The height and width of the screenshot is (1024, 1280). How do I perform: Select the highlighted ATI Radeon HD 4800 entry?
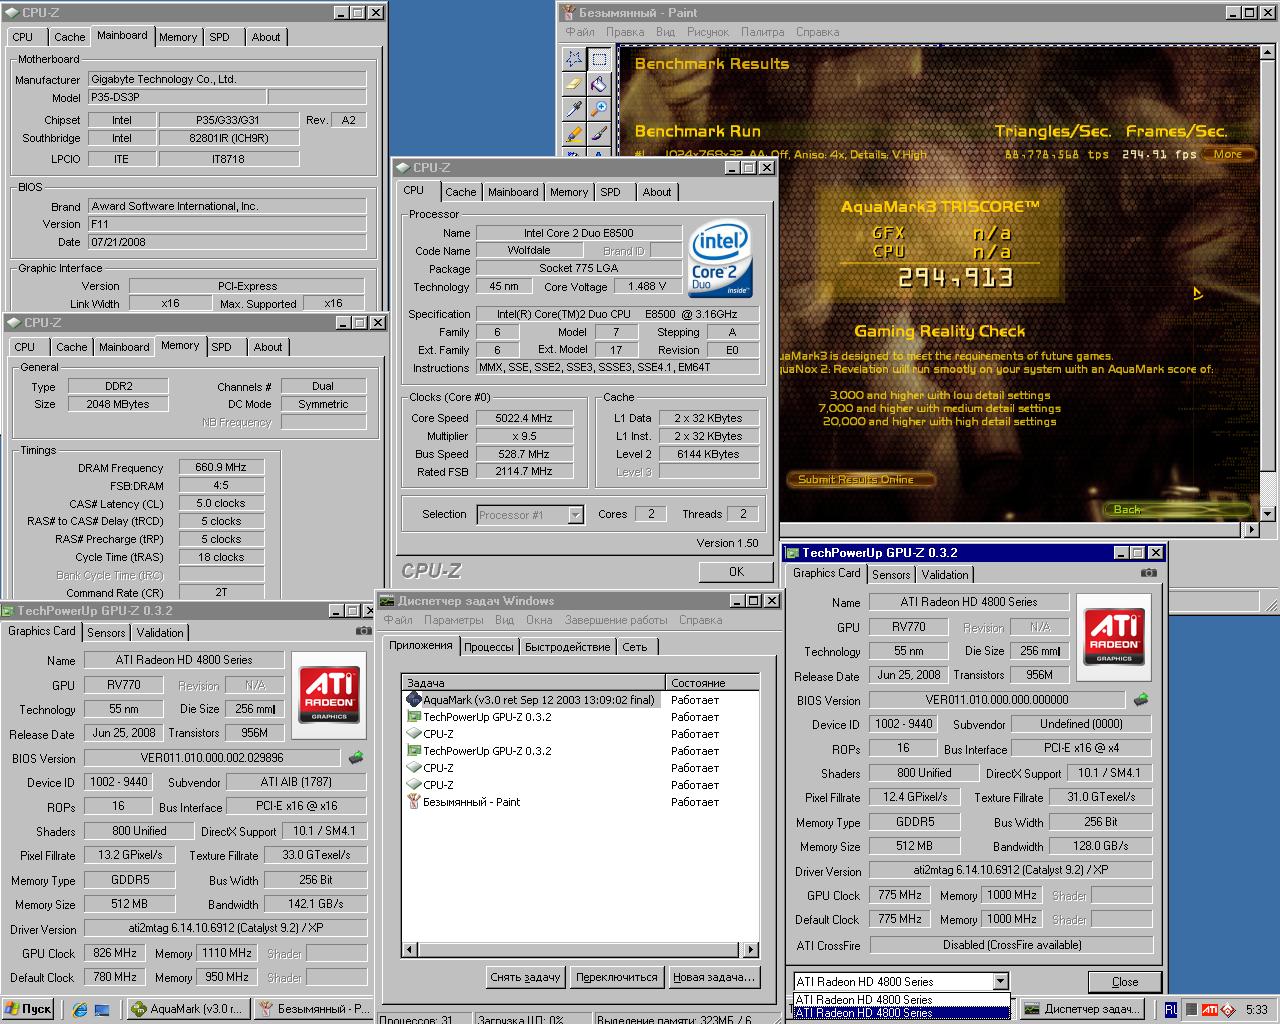pos(901,1013)
